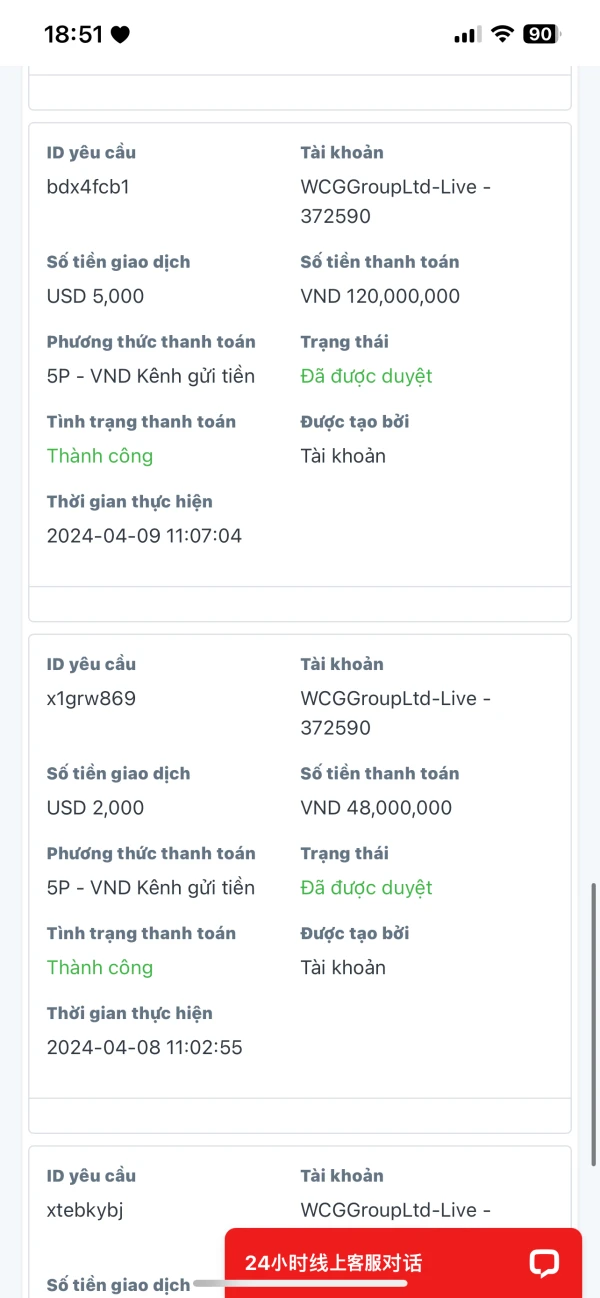
Task: Tap Đã được duyệt status of bdx4fcb1
Action: (366, 376)
